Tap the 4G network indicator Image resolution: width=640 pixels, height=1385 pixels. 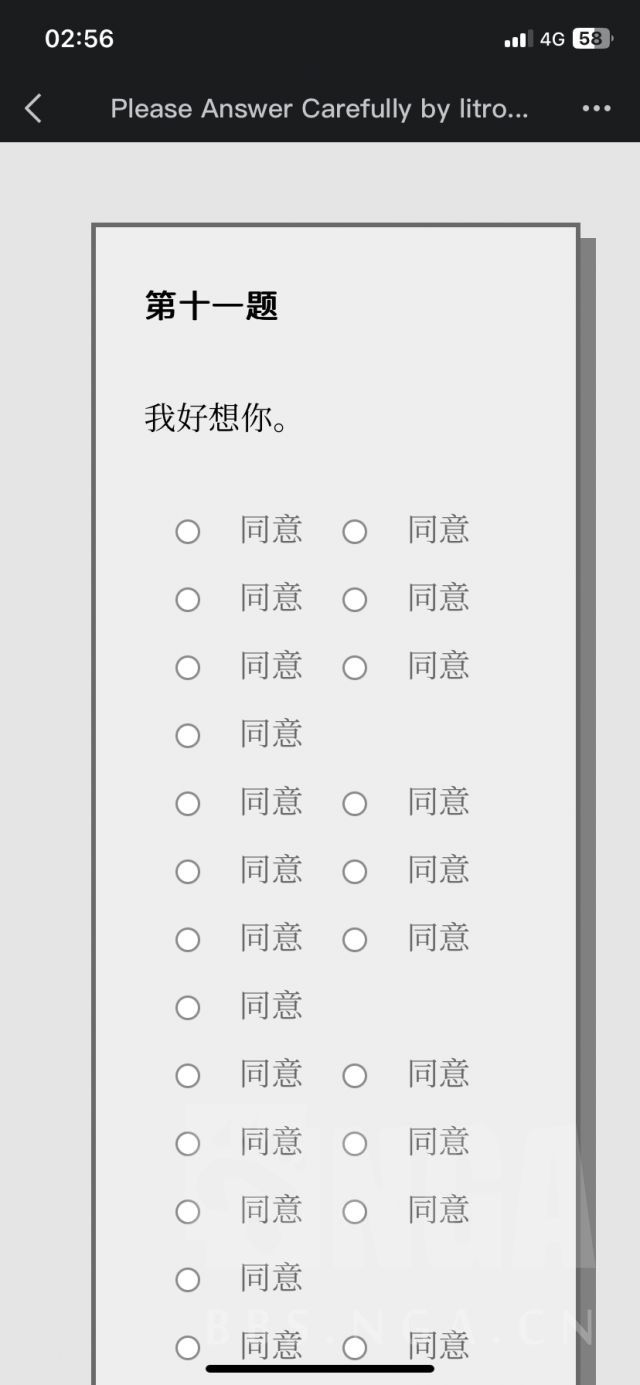coord(552,39)
